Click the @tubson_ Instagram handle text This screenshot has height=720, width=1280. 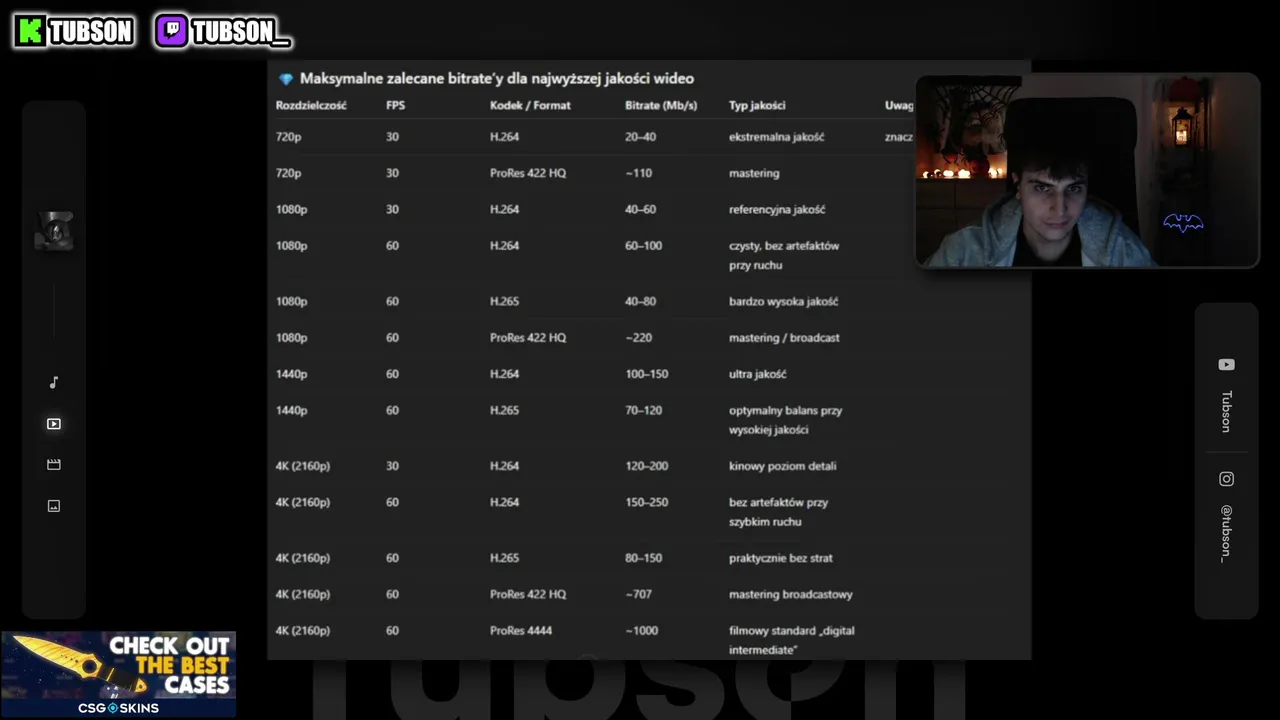1226,533
